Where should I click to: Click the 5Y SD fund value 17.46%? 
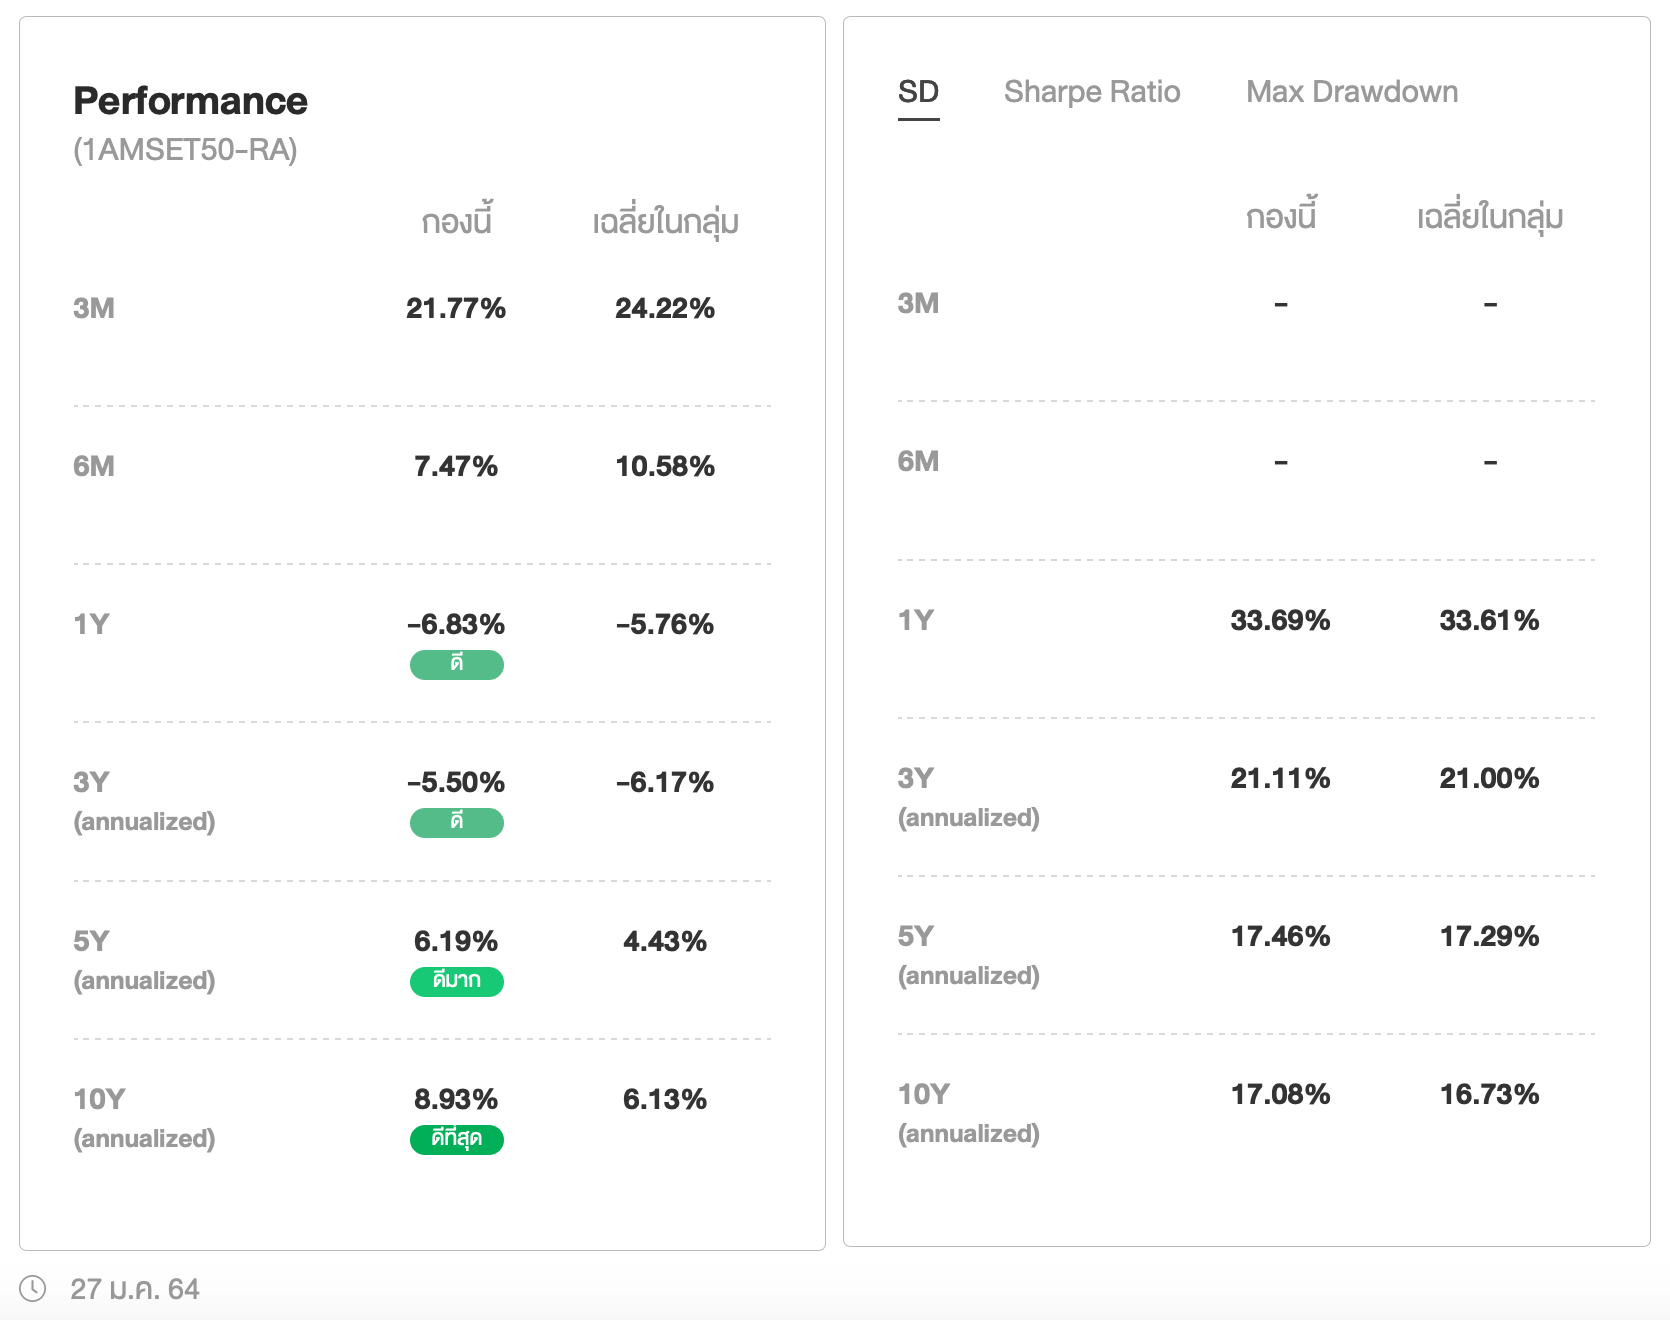point(1279,936)
